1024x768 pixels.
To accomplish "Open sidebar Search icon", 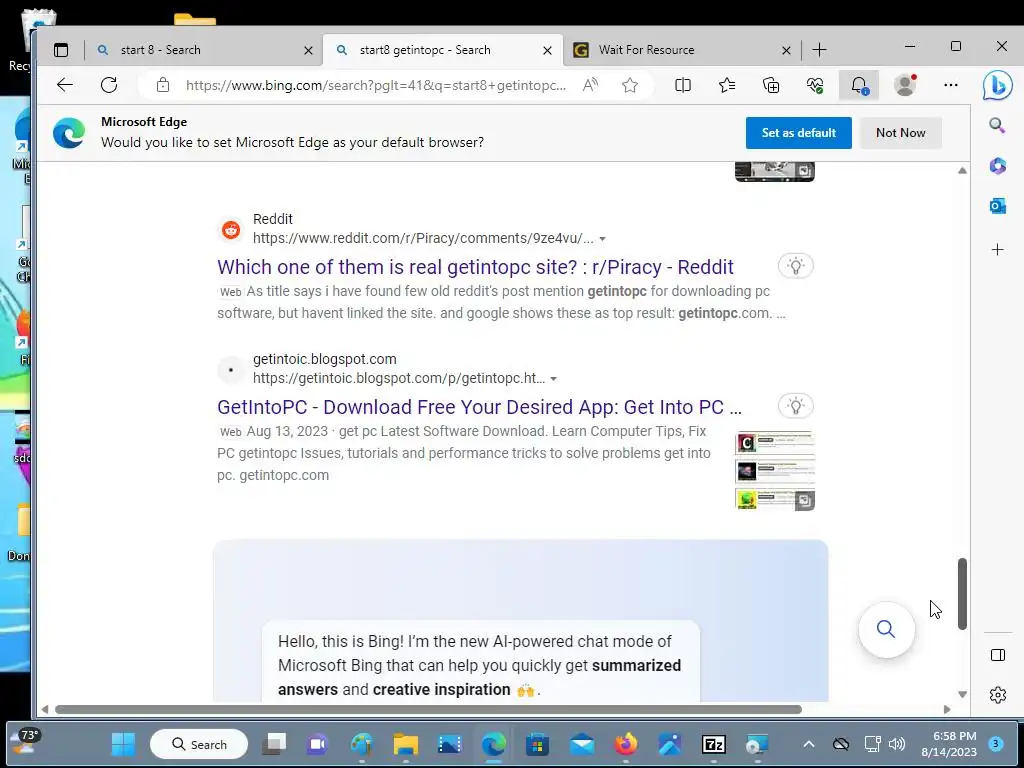I will pyautogui.click(x=997, y=125).
